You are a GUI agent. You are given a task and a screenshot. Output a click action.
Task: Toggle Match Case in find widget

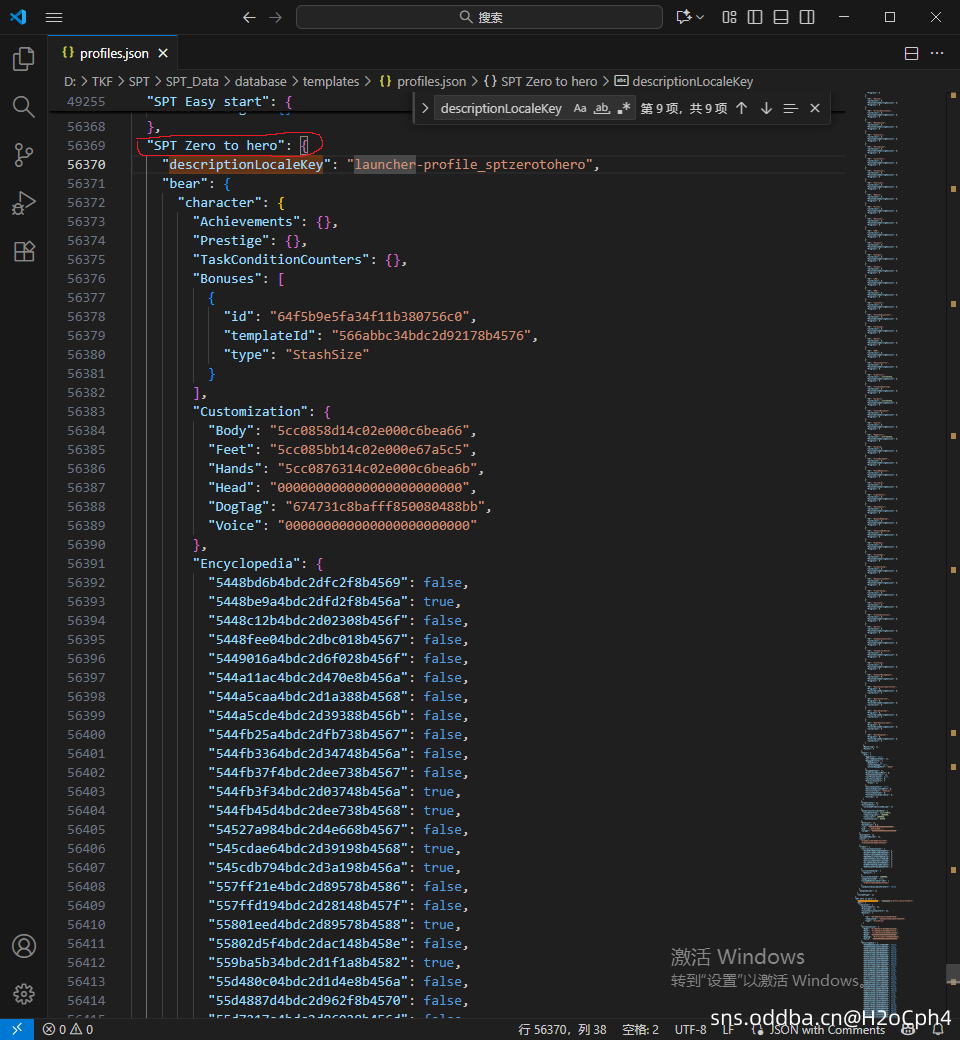tap(580, 109)
